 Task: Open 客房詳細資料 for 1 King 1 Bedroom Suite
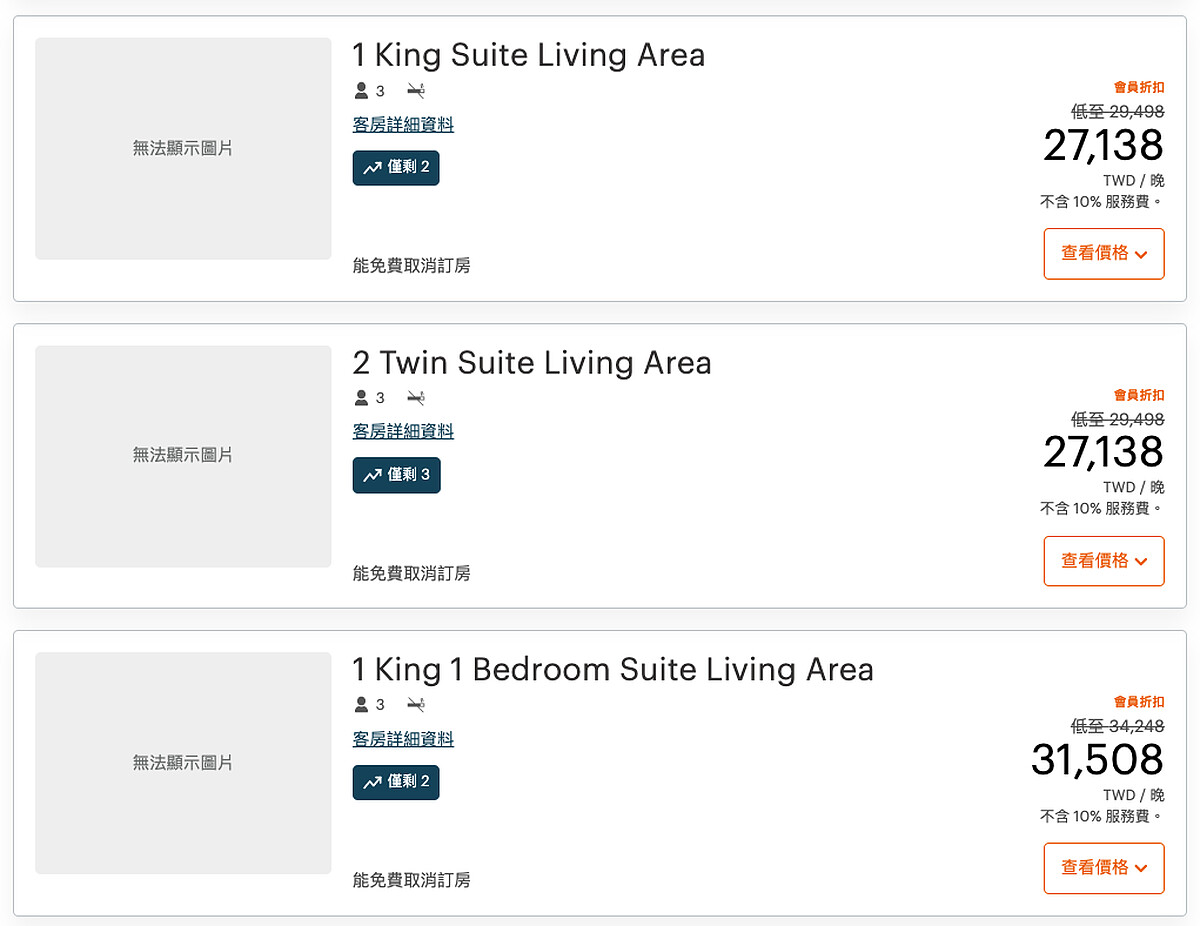click(403, 739)
